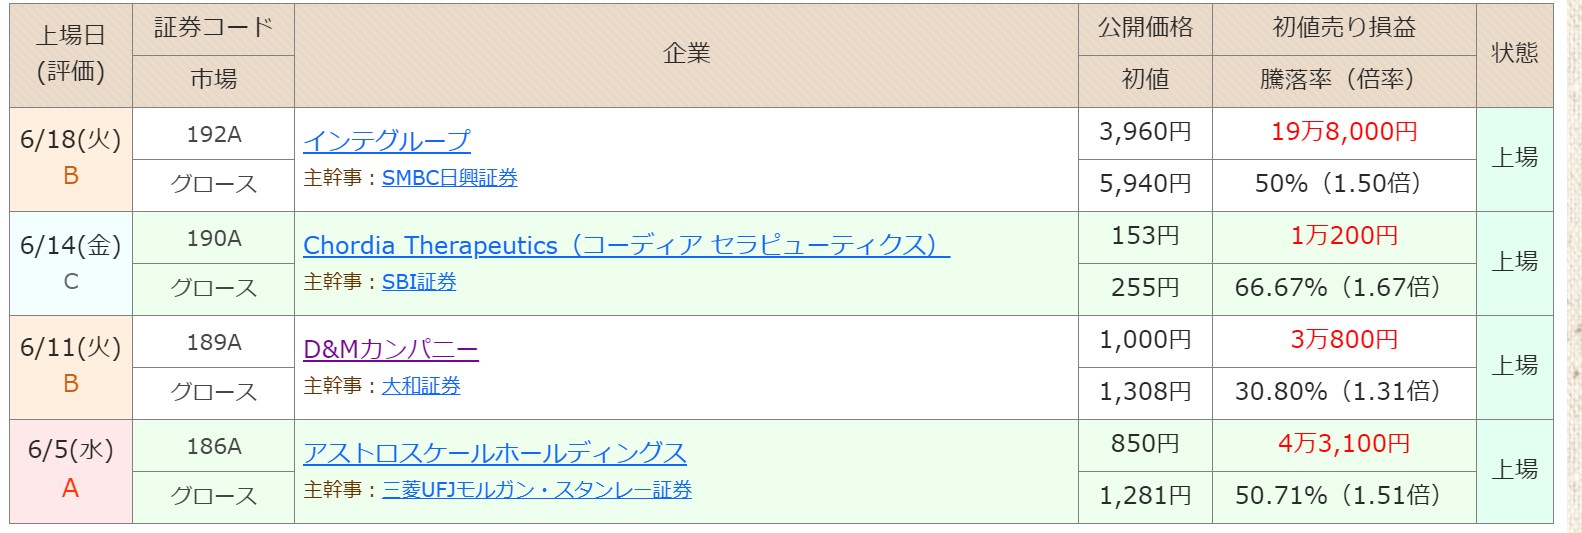The height and width of the screenshot is (533, 1582).
Task: Open the インテグループ company link
Action: 386,141
